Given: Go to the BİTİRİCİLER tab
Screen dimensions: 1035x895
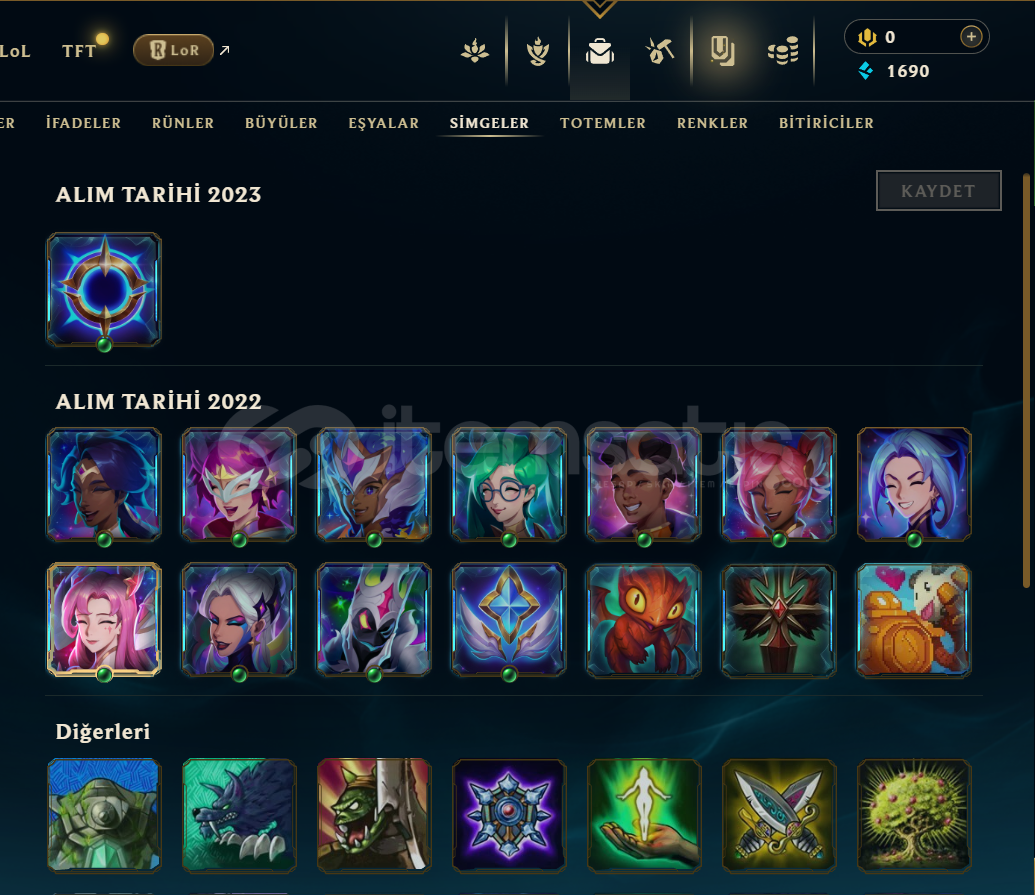Looking at the screenshot, I should point(826,123).
